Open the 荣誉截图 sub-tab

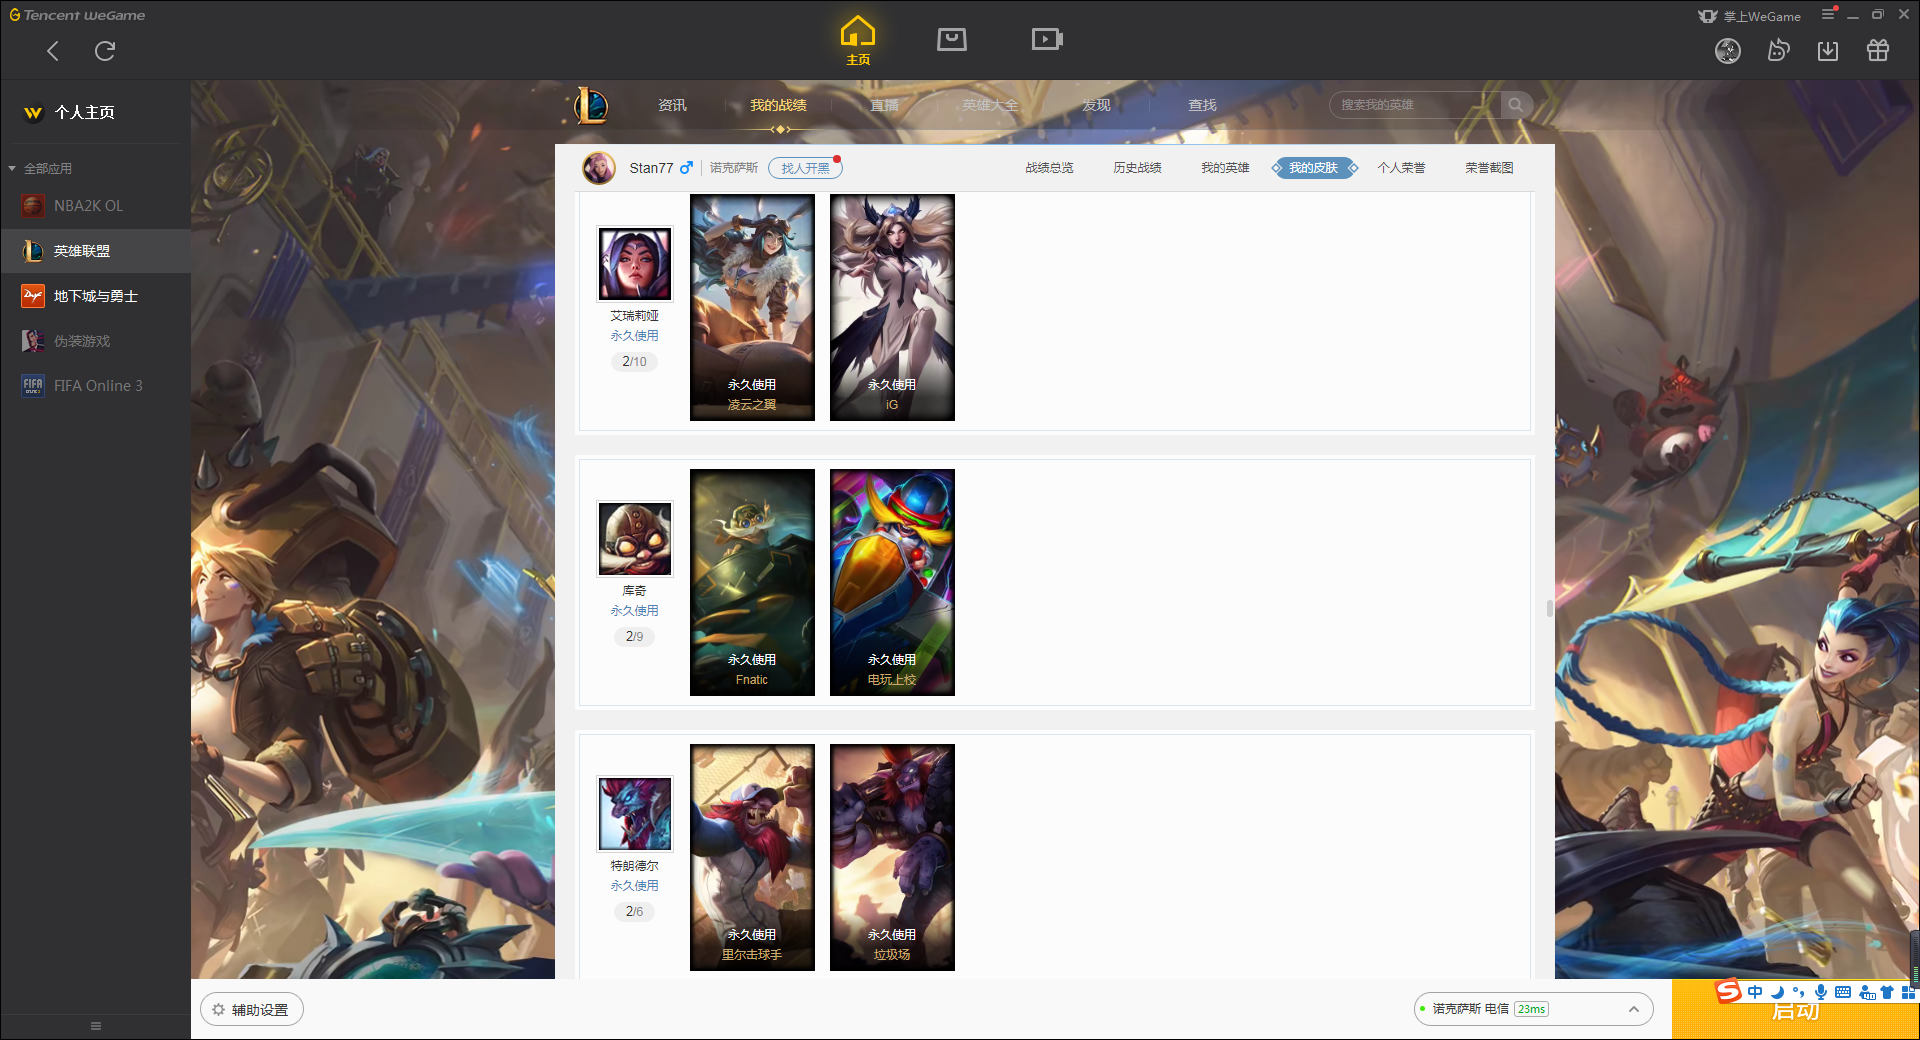pyautogui.click(x=1489, y=168)
